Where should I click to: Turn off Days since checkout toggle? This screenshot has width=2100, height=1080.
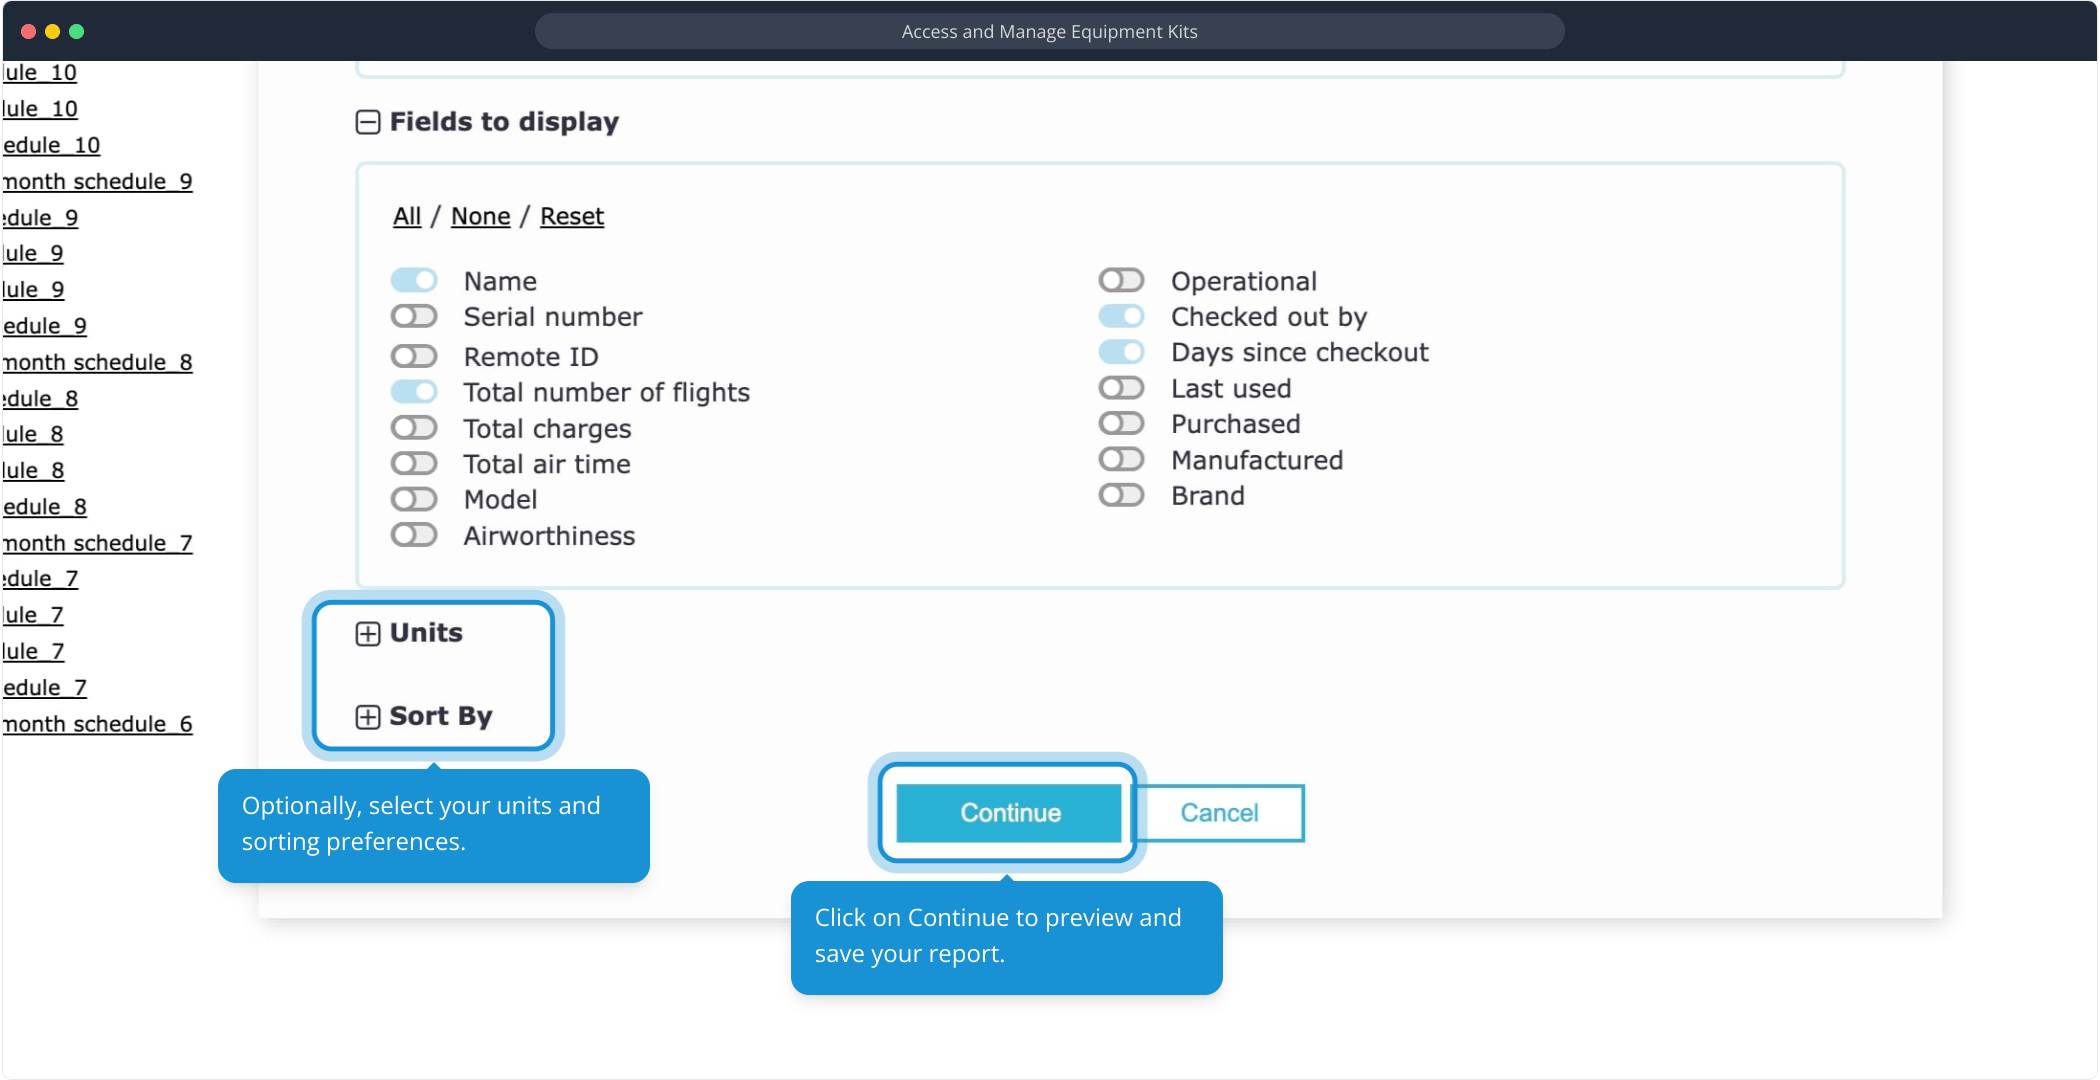tap(1121, 352)
